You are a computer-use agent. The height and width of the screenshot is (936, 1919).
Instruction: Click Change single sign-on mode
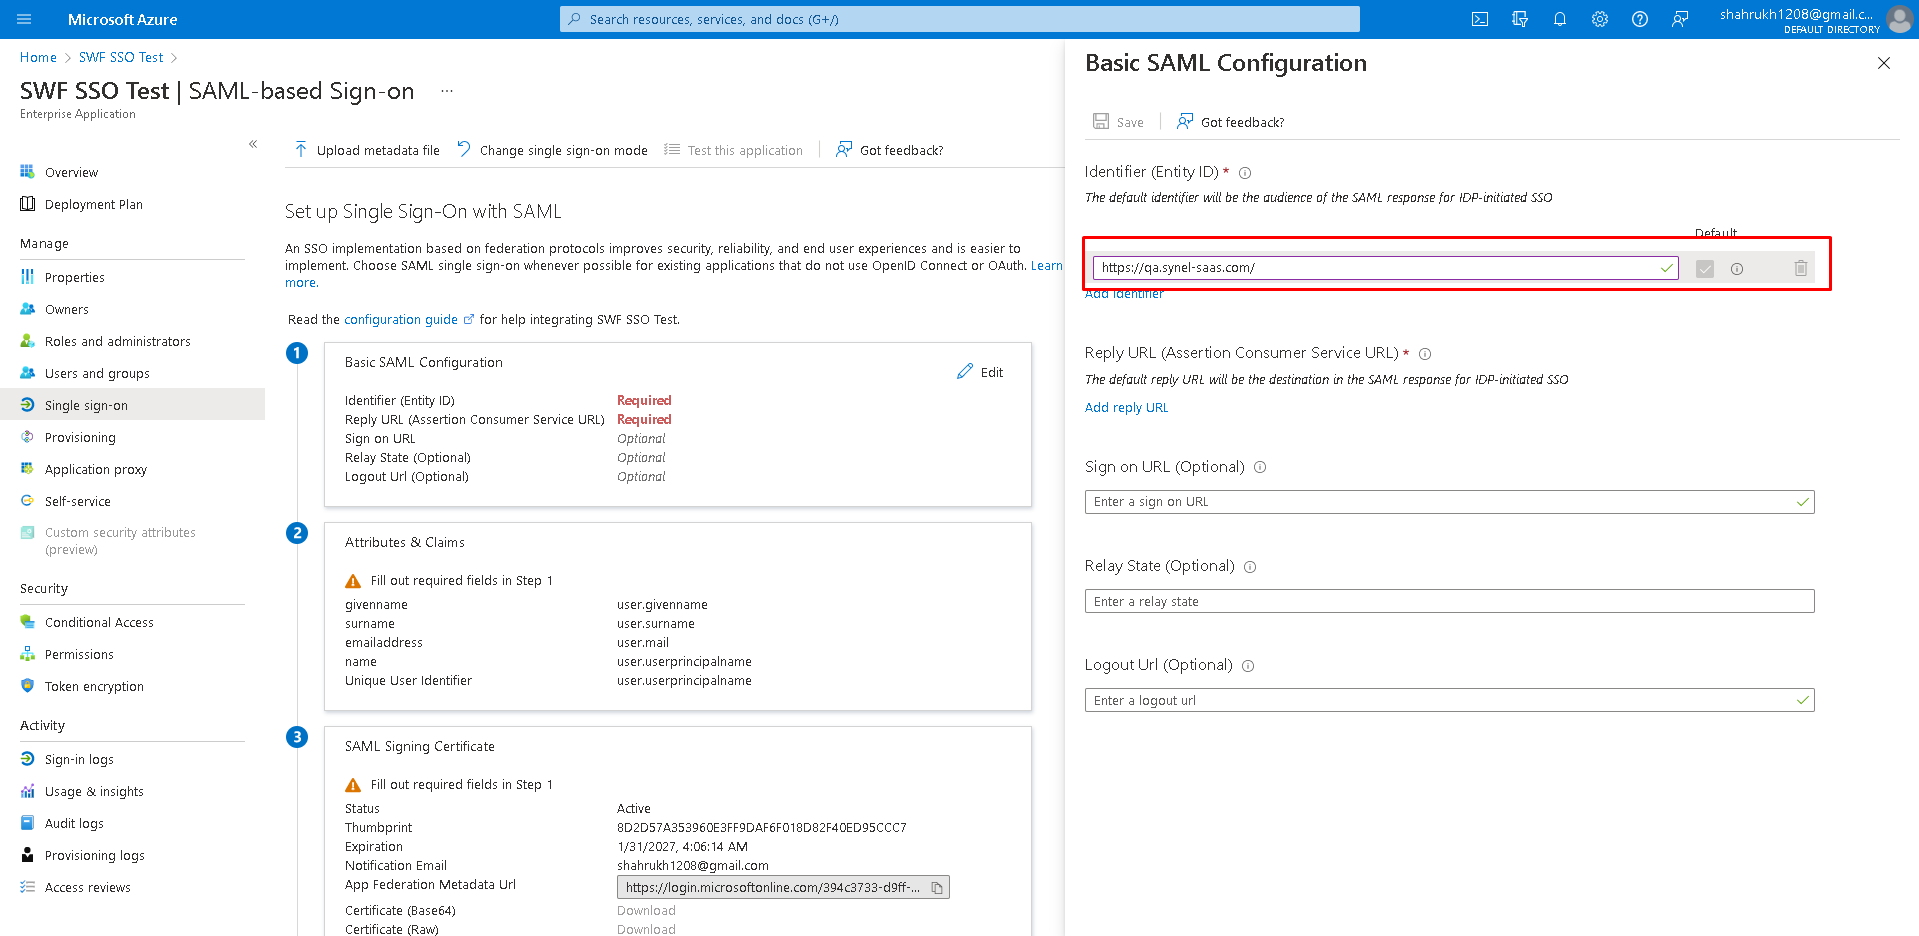tap(552, 150)
